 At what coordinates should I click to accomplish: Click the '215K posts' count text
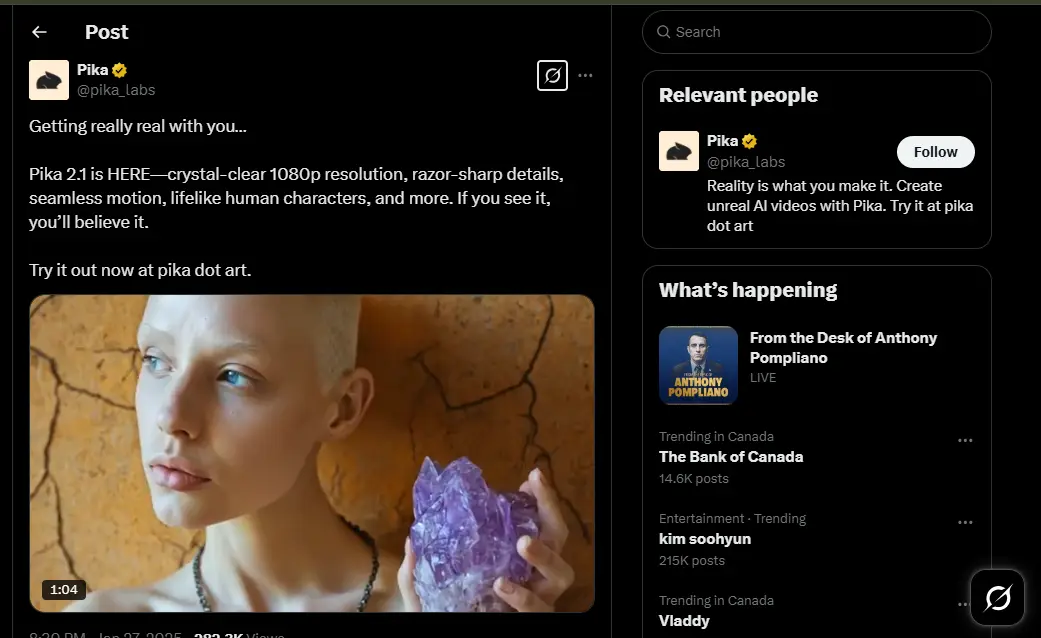[x=692, y=561]
